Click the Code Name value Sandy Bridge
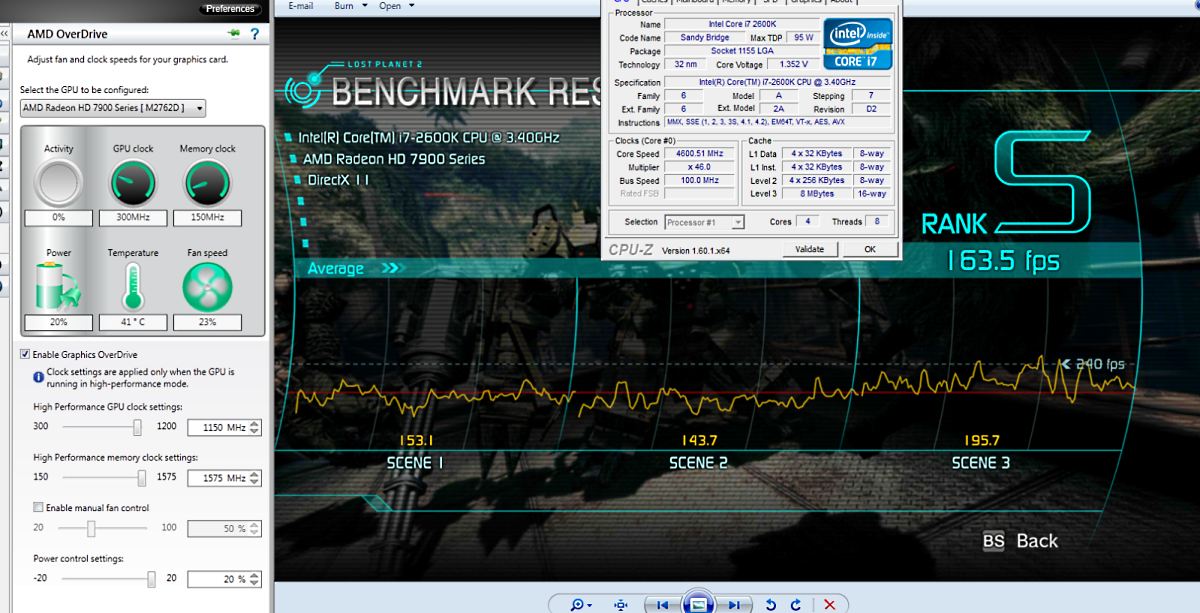 click(x=705, y=38)
